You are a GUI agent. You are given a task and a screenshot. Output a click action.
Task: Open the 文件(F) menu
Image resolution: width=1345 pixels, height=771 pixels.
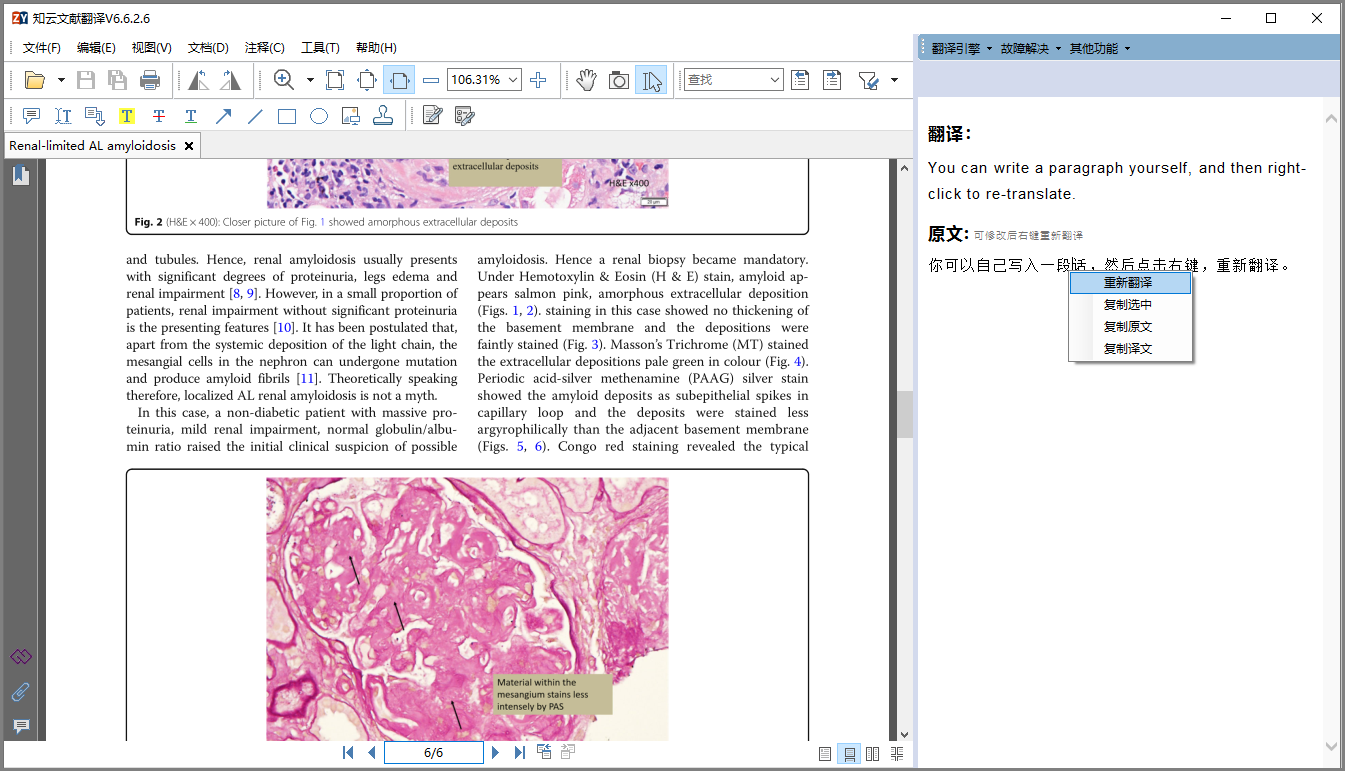click(42, 48)
